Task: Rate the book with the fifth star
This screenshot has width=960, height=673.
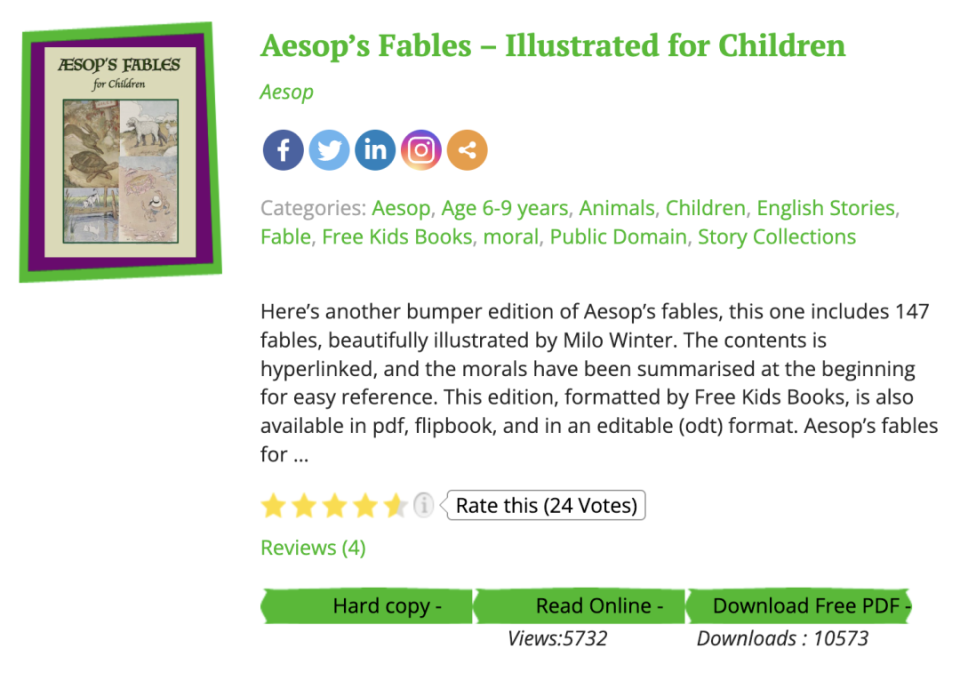Action: [396, 506]
